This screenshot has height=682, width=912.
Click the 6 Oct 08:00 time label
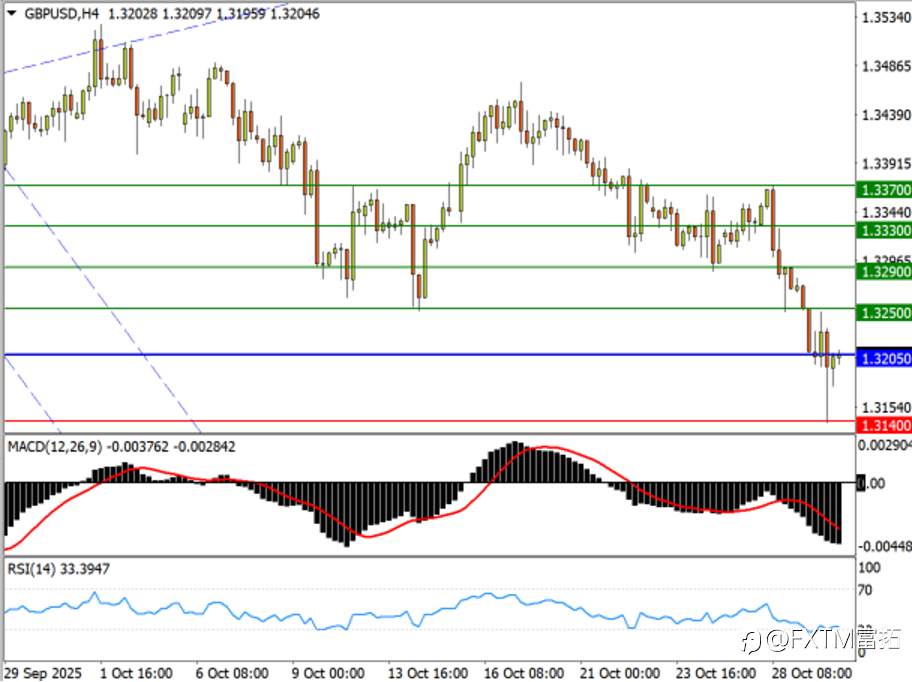tap(232, 673)
